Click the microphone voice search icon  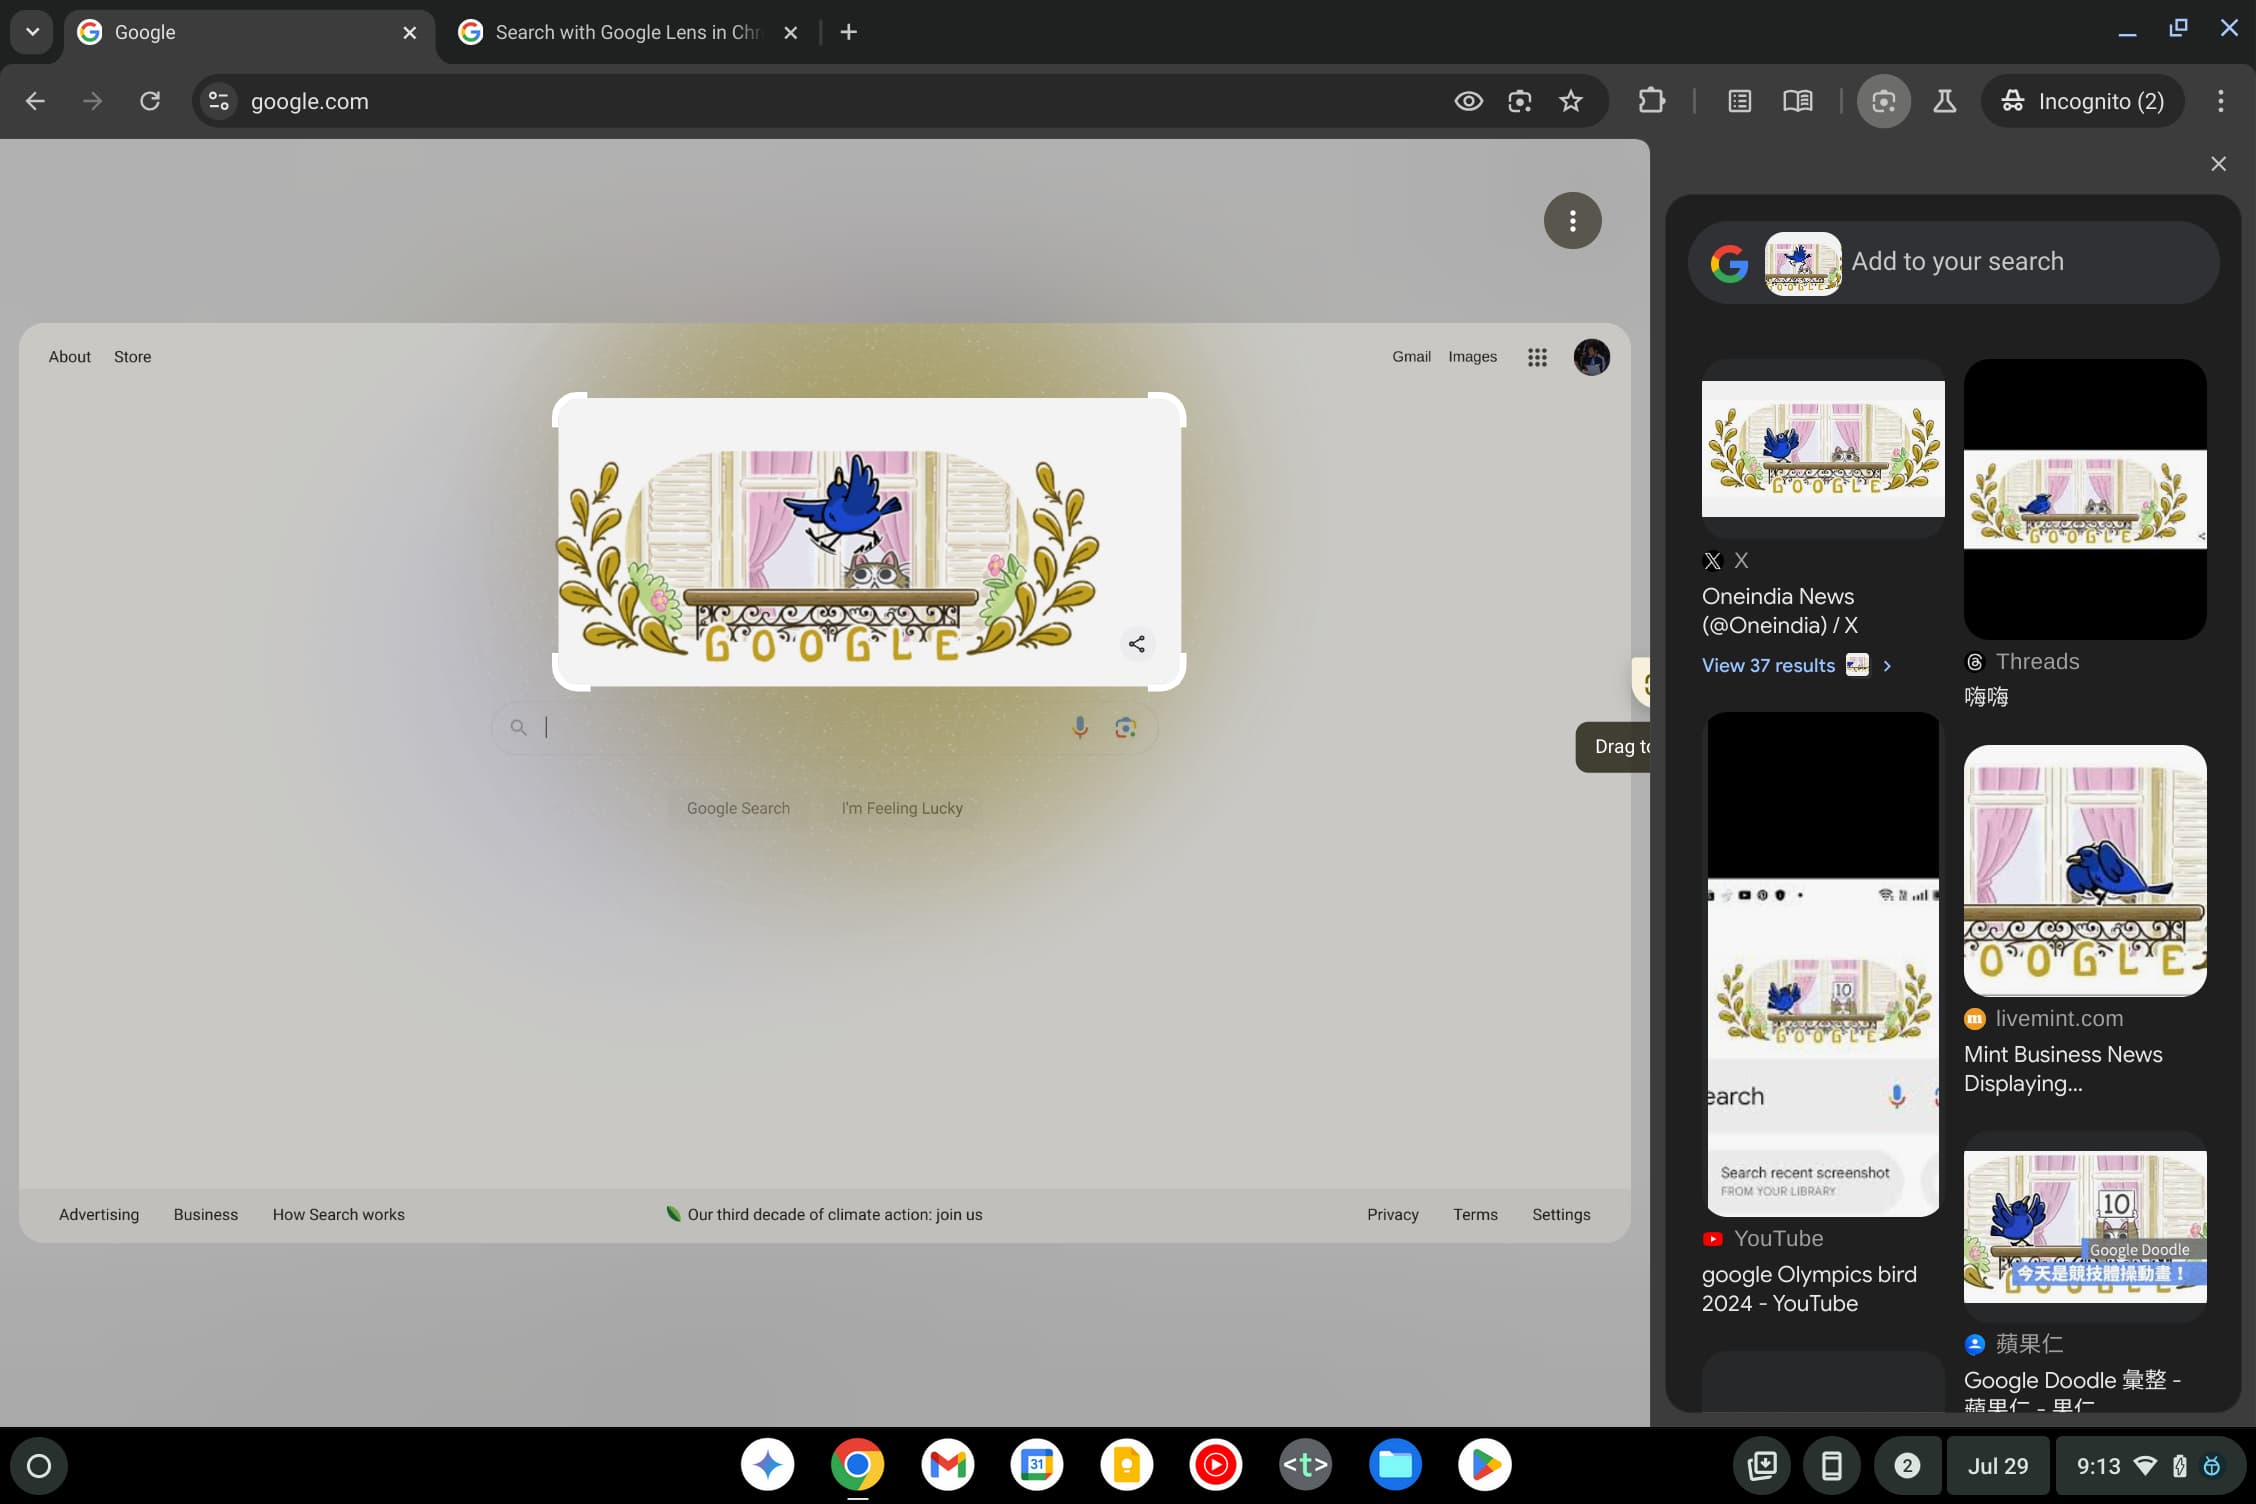1079,727
